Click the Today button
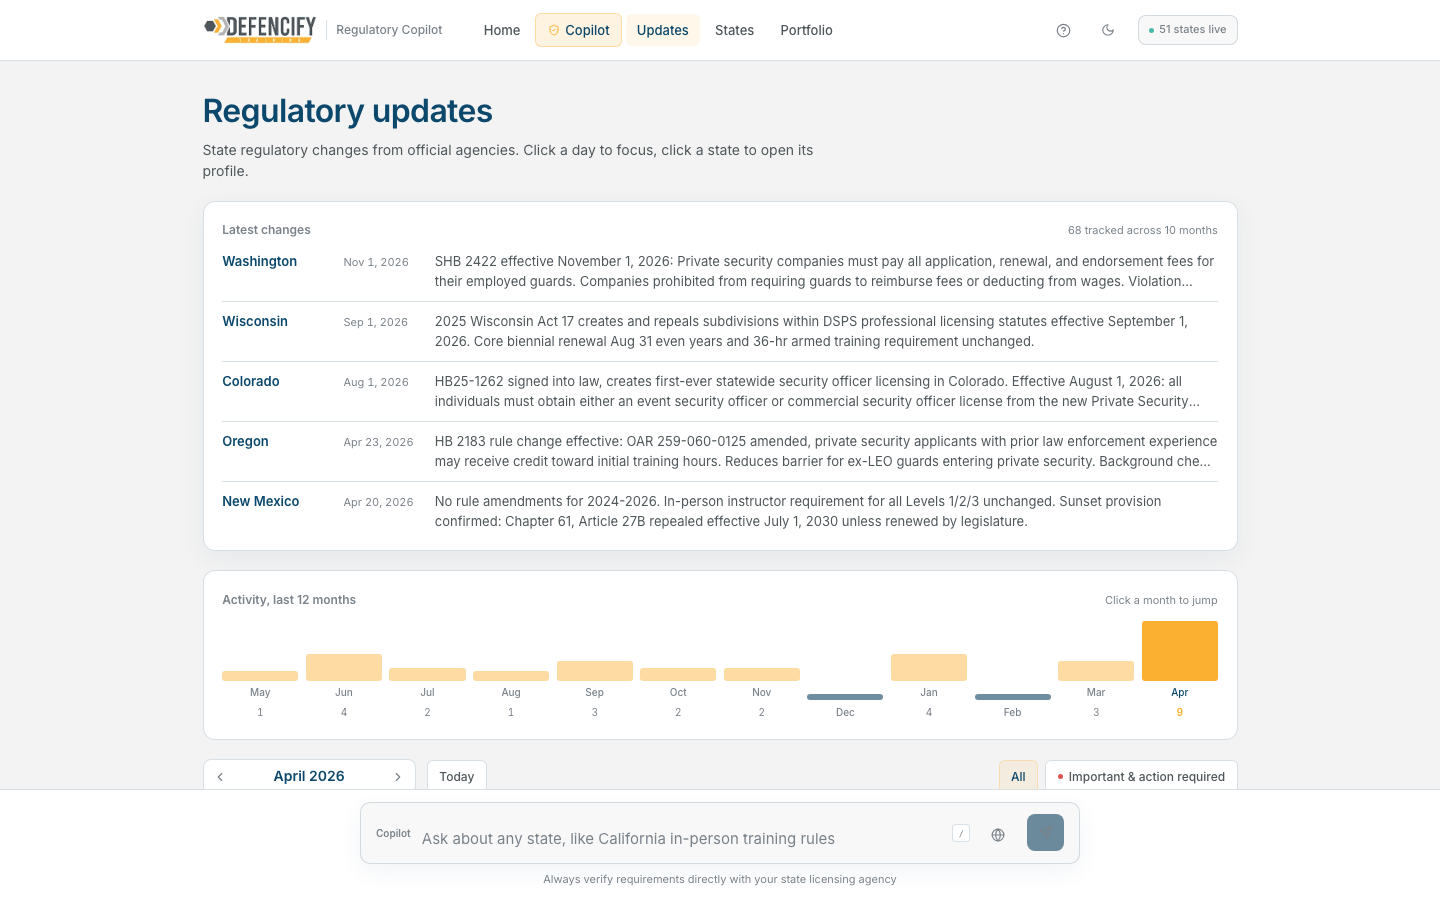This screenshot has width=1440, height=900. (457, 776)
